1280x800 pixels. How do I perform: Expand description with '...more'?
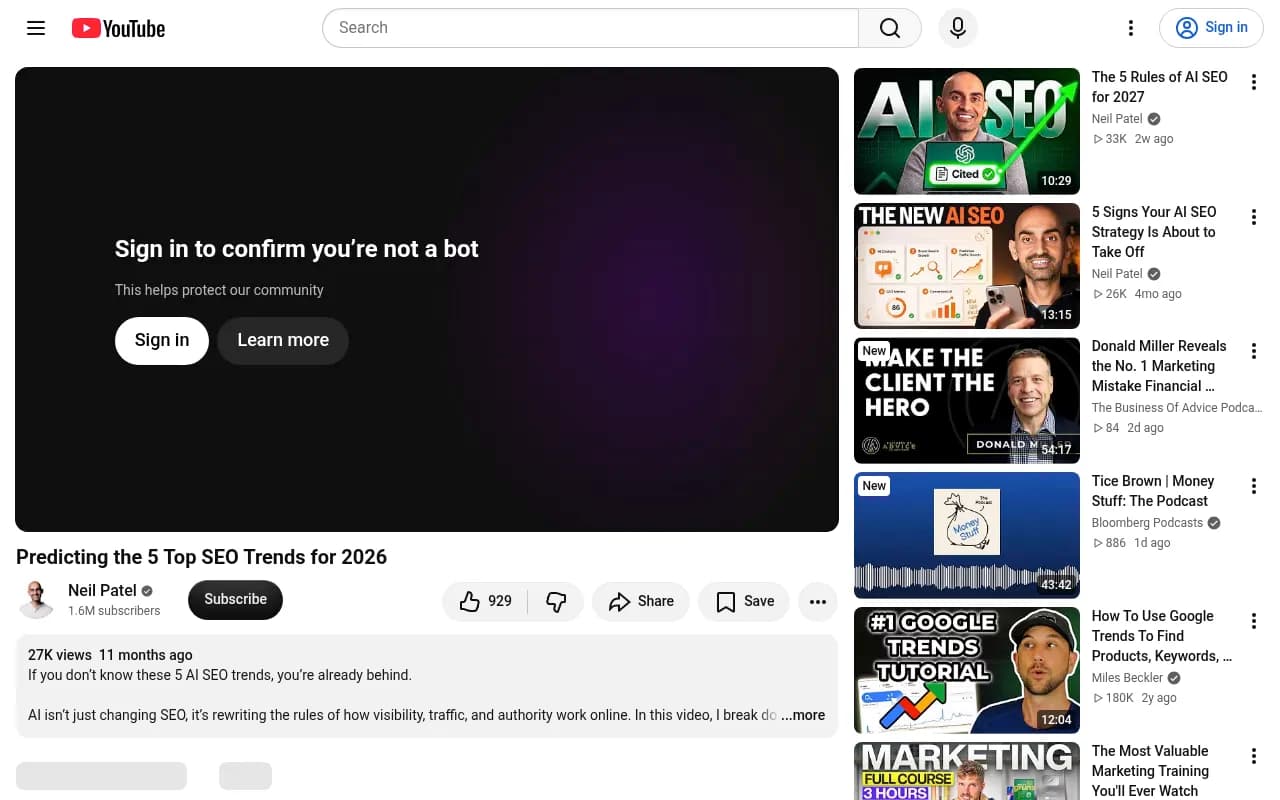[803, 715]
